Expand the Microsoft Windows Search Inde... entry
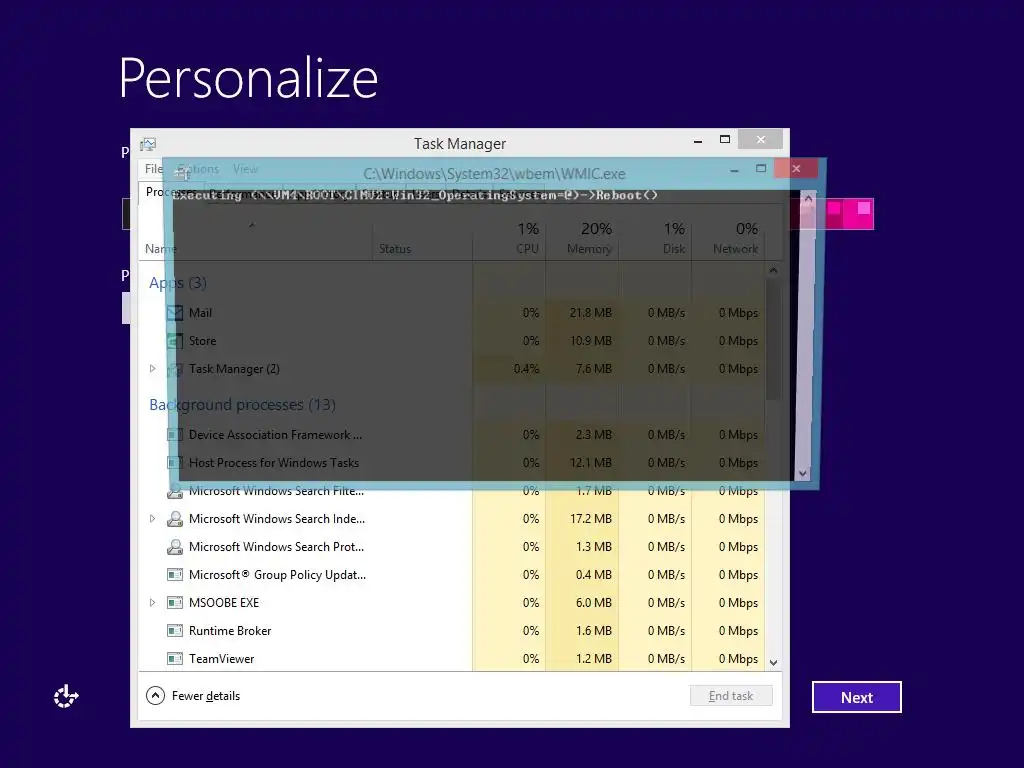 [x=152, y=519]
